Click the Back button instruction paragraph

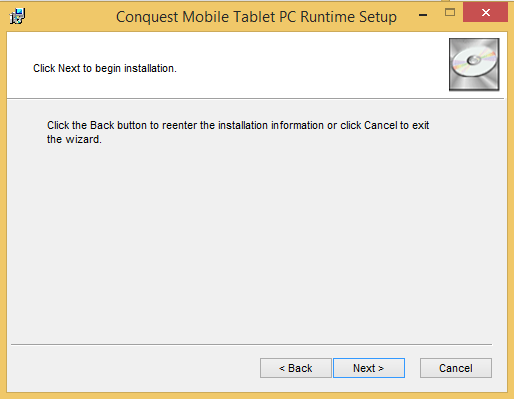(x=238, y=132)
